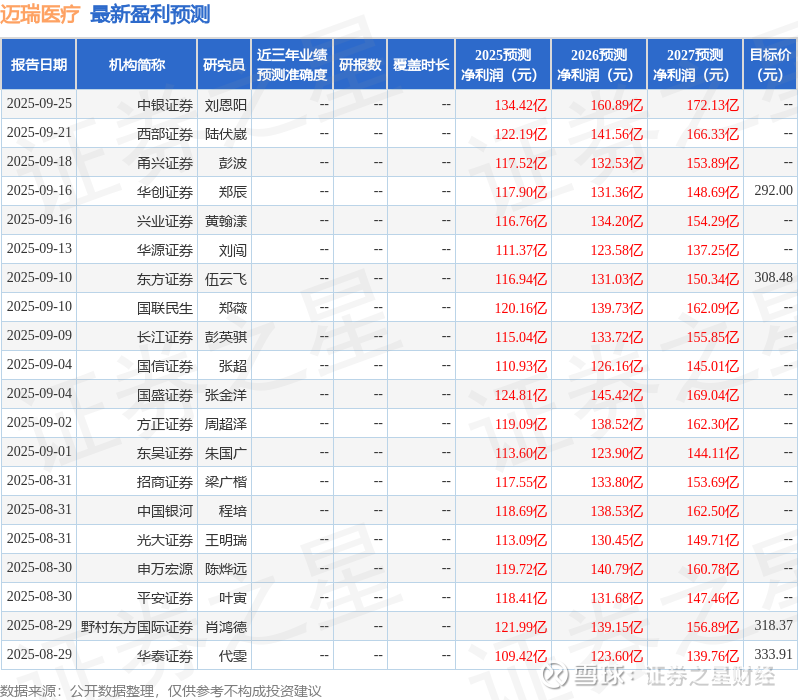The image size is (798, 700).
Task: Select the 172.13亿 profit value
Action: tap(712, 105)
